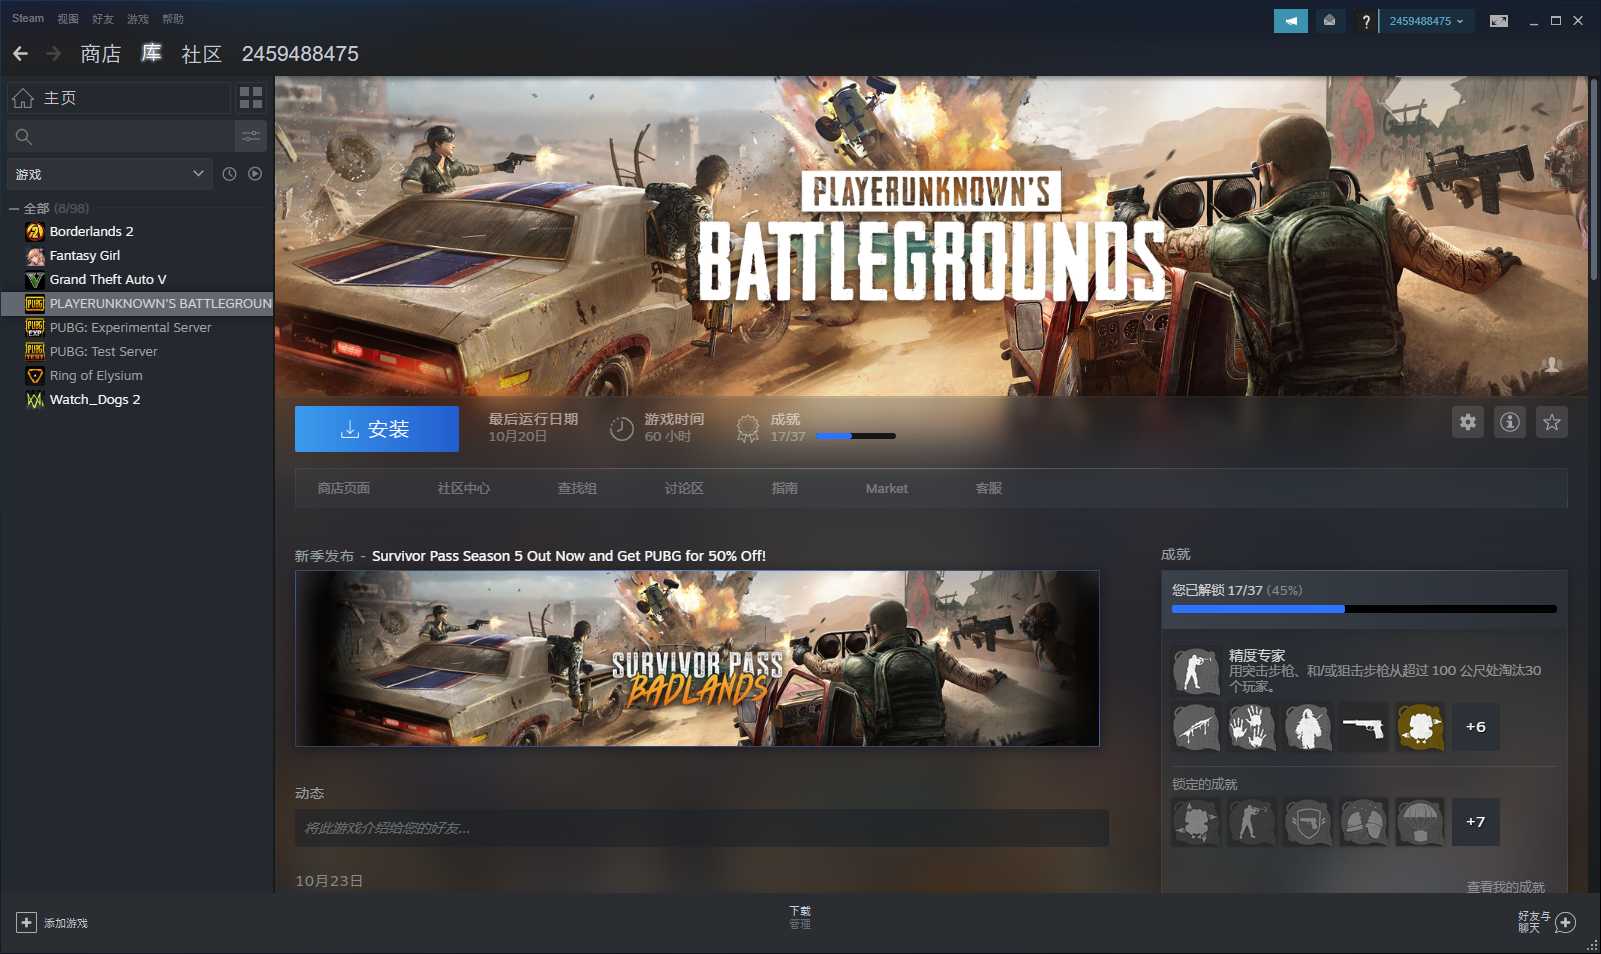
Task: Open Survivor Pass Badlands news banner
Action: click(x=697, y=658)
